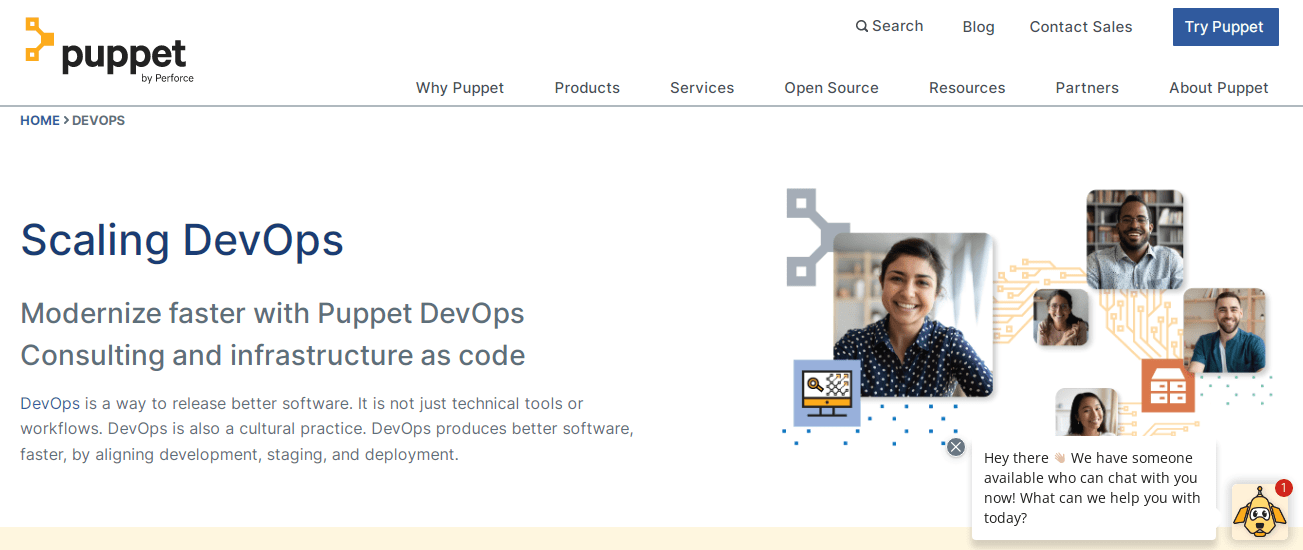
Task: Open the Contact Sales link
Action: (x=1081, y=27)
